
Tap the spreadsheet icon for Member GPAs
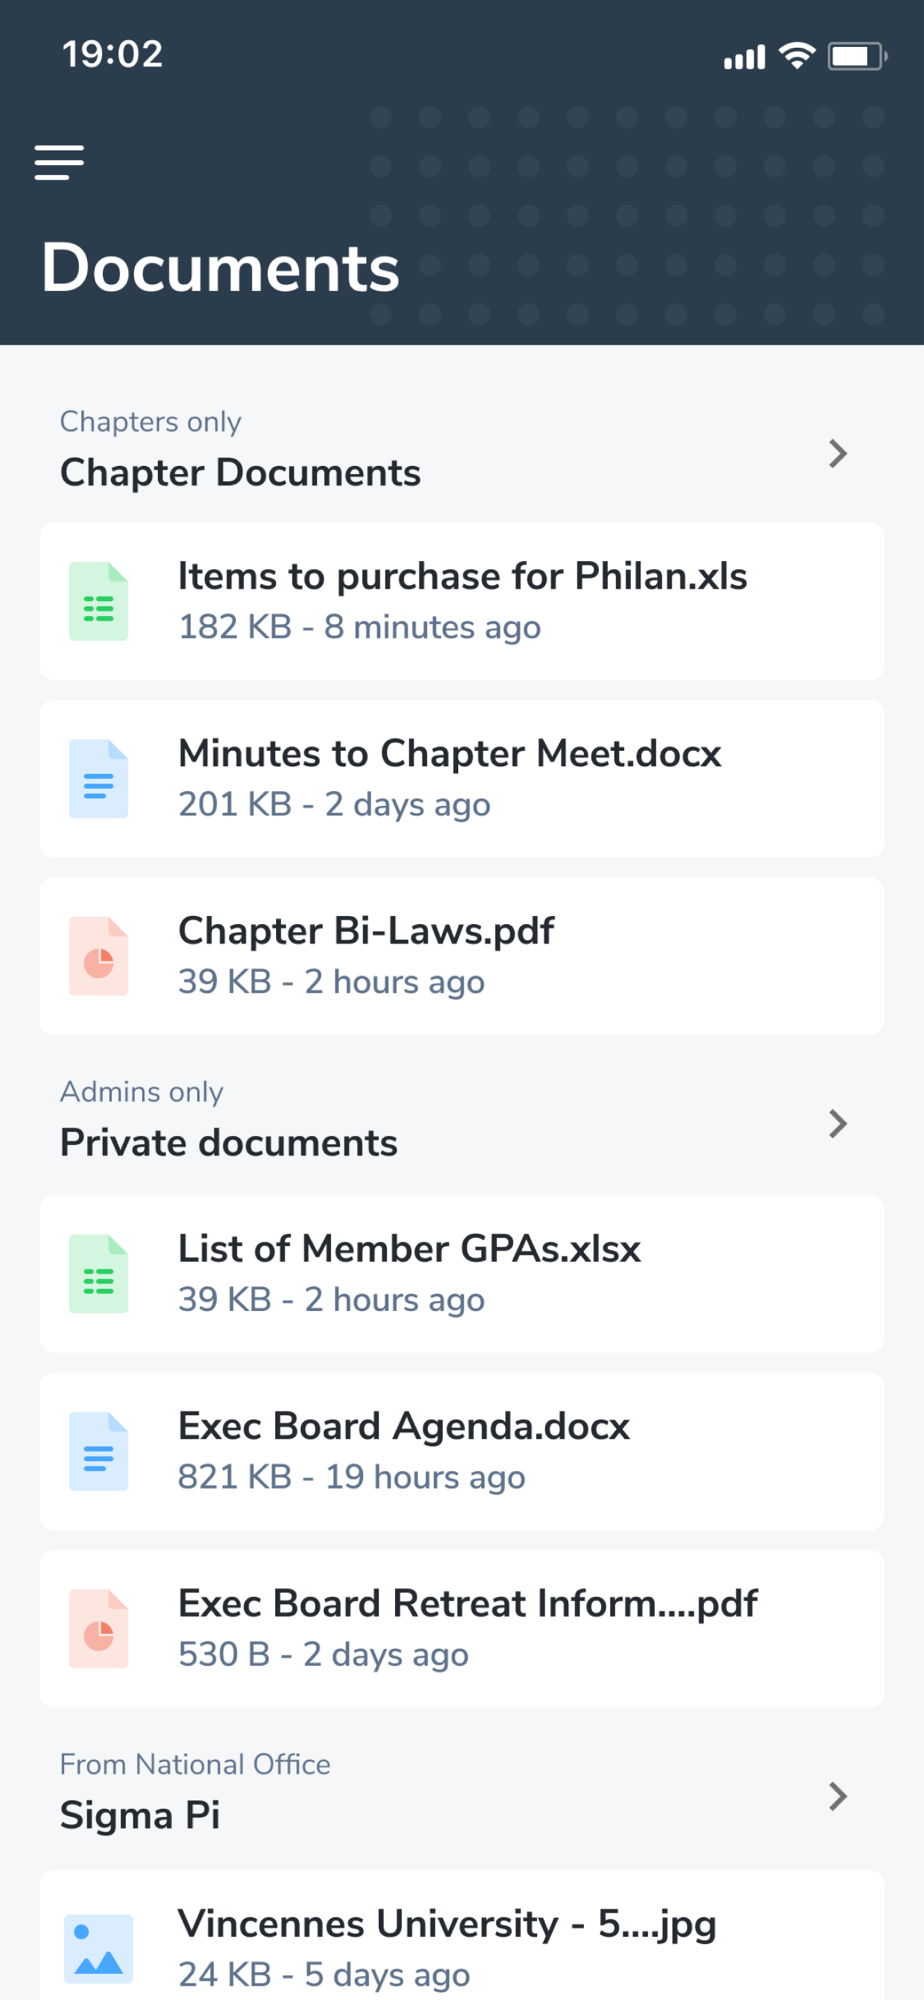(98, 1274)
